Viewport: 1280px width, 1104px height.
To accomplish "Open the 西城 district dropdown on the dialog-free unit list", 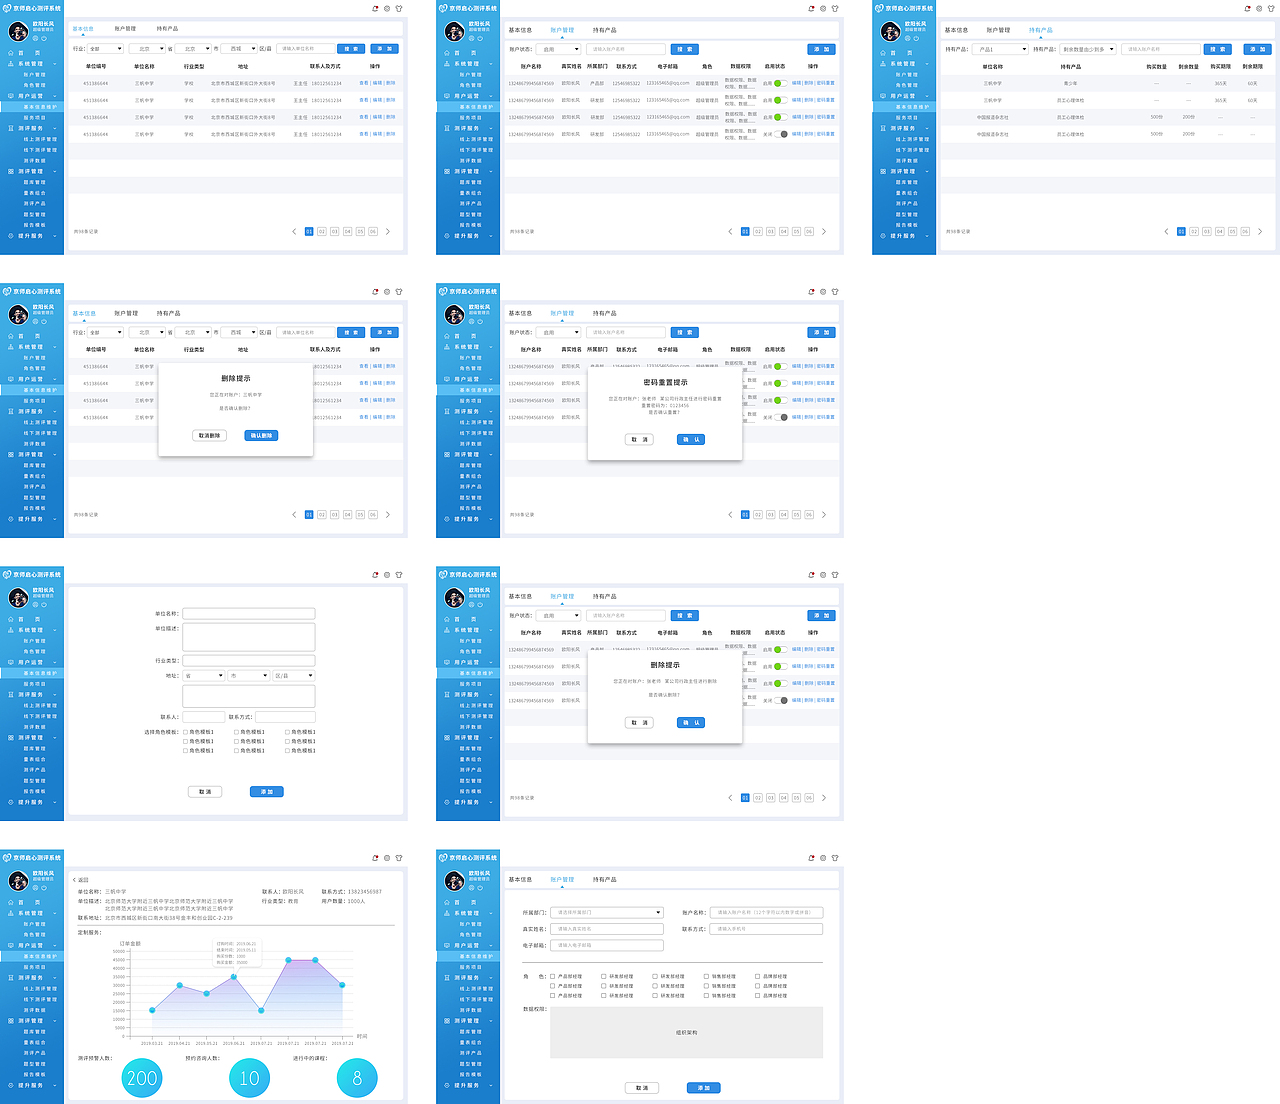I will tap(239, 48).
